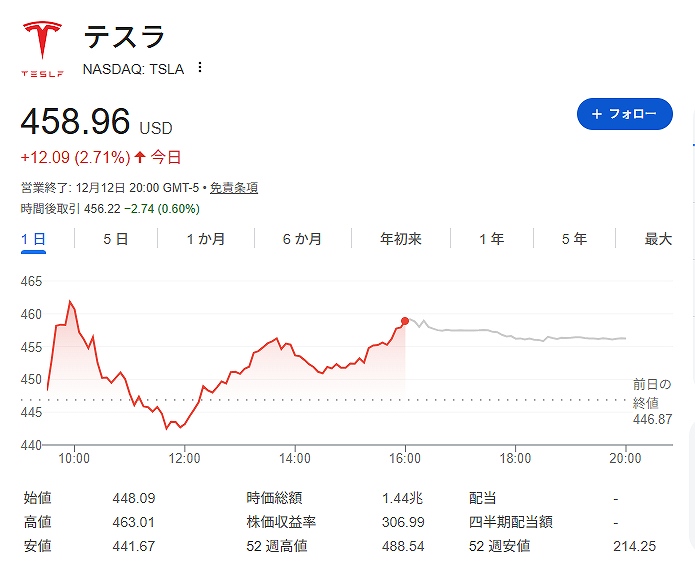Click the gray after-hours price line

pyautogui.click(x=520, y=337)
